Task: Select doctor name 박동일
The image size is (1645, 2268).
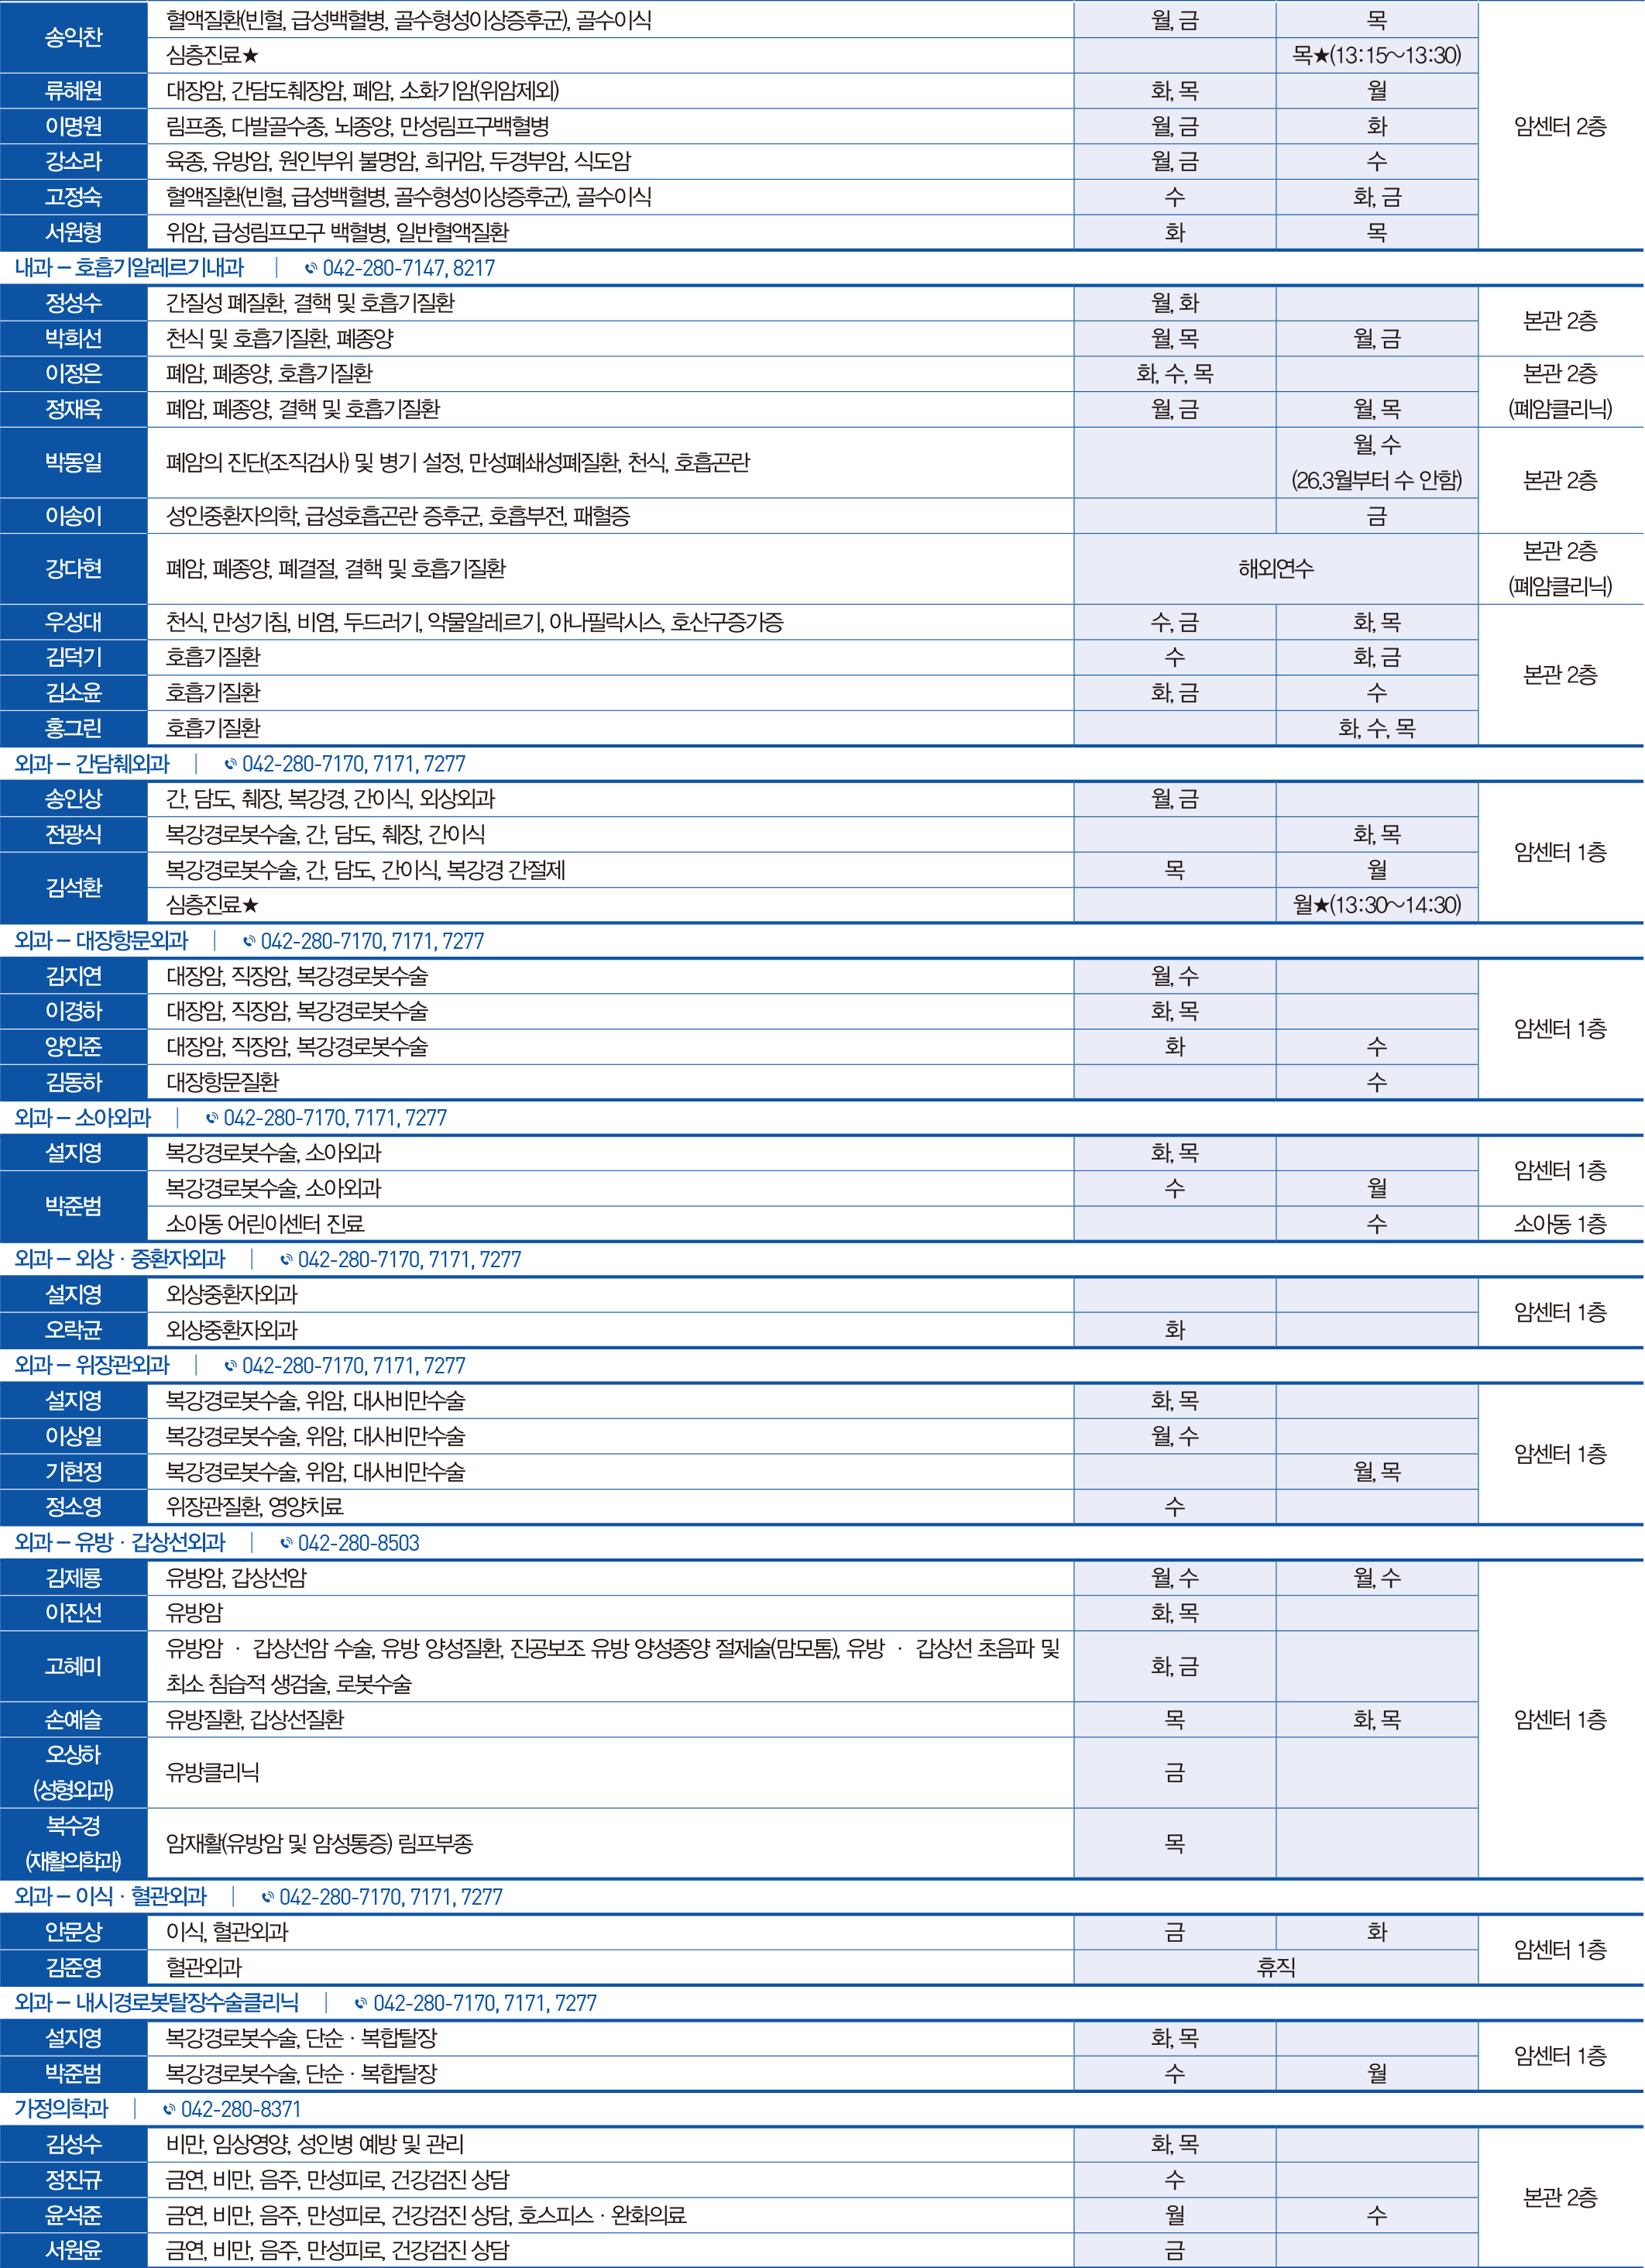Action: 73,462
